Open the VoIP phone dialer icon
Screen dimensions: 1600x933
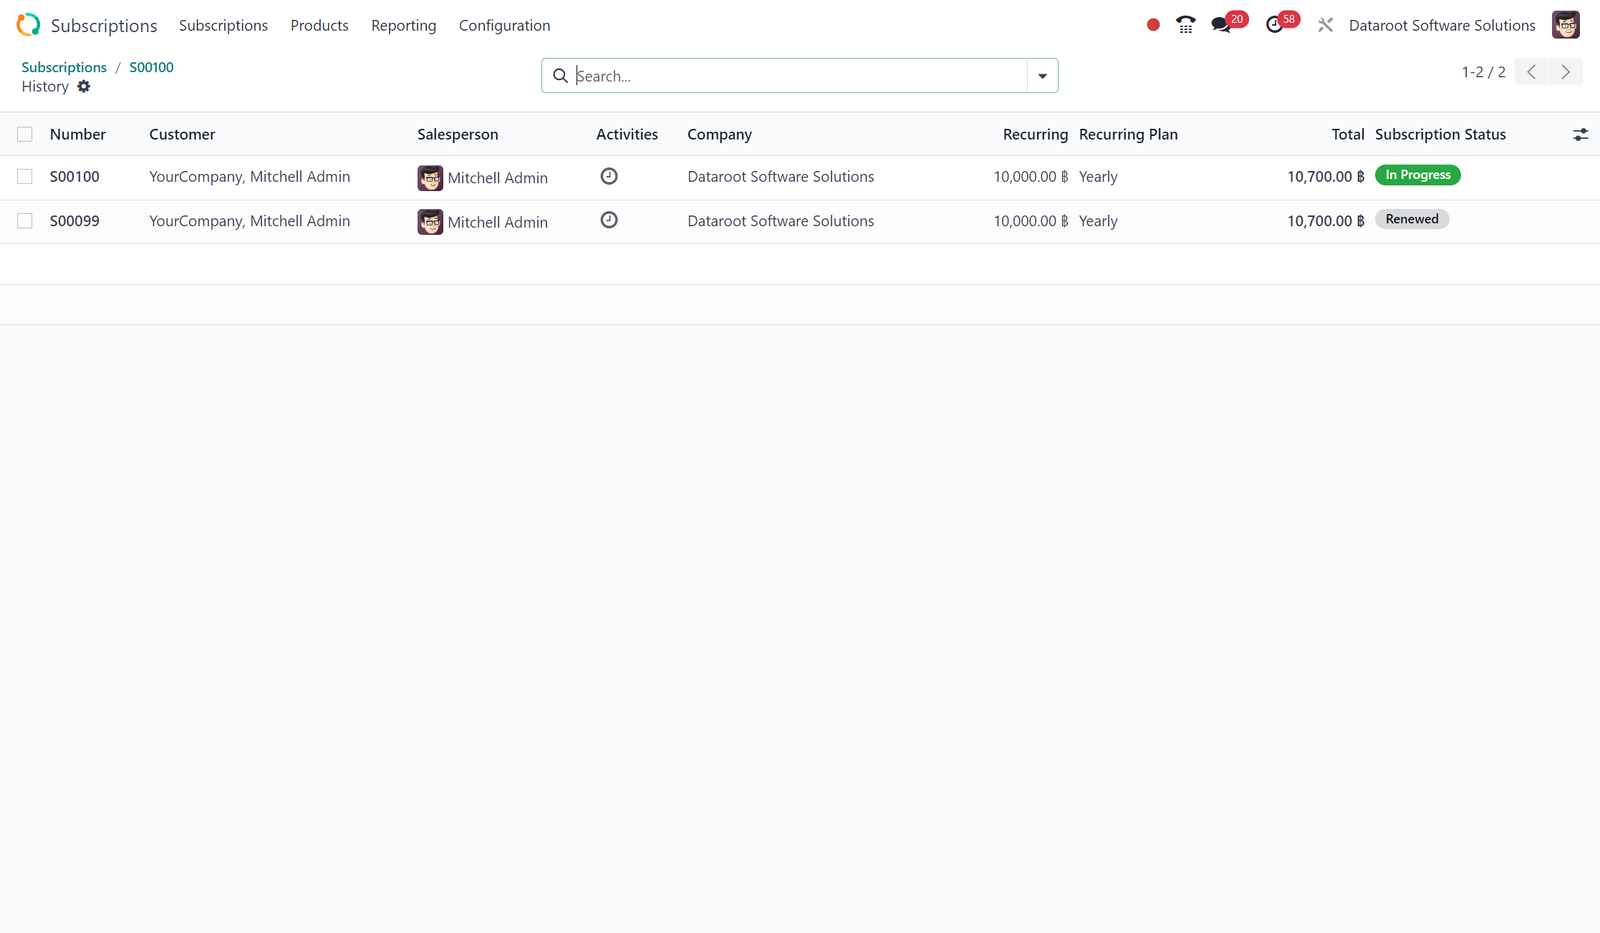pos(1185,25)
